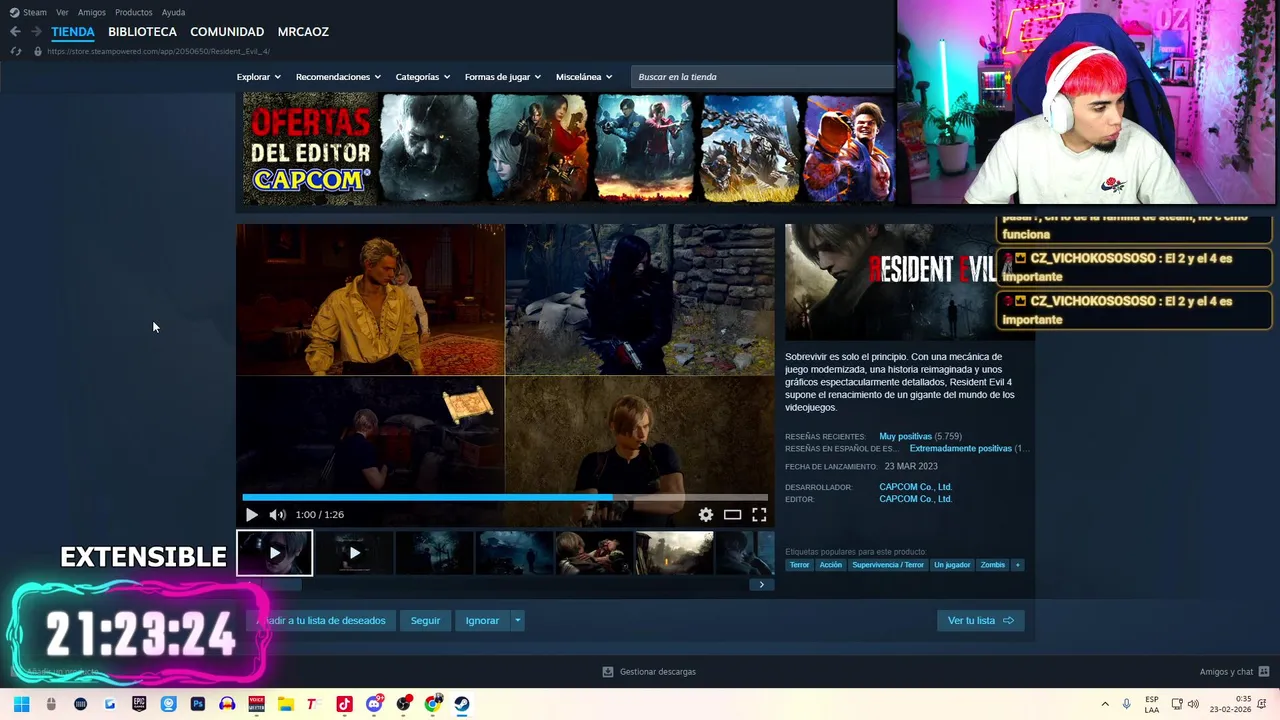Open Audacity from taskbar
Image resolution: width=1280 pixels, height=720 pixels.
[227, 704]
